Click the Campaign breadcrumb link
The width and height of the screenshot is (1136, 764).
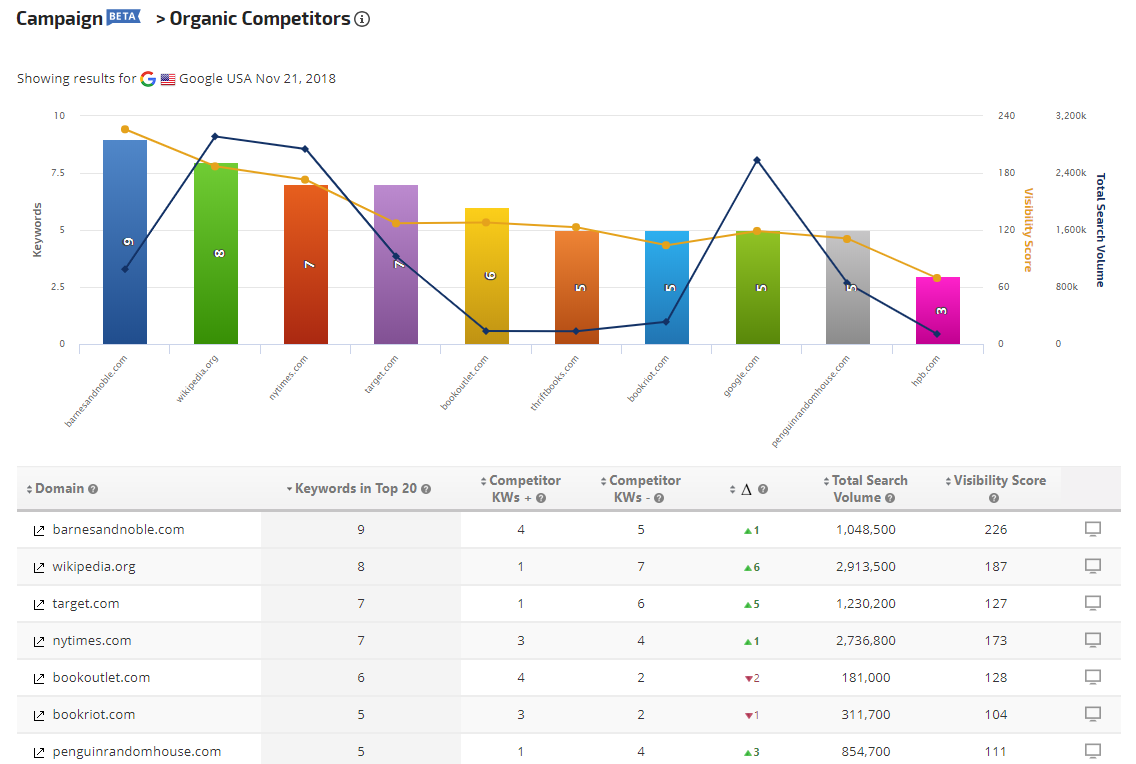pyautogui.click(x=58, y=19)
